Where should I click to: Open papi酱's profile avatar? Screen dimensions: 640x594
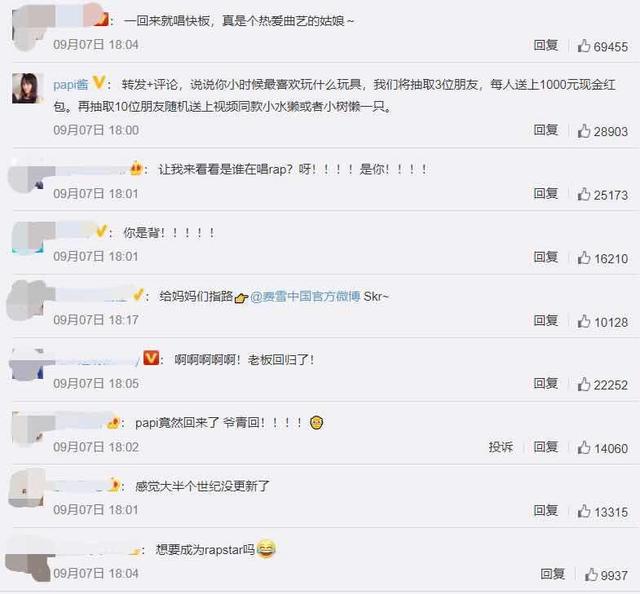coord(28,88)
